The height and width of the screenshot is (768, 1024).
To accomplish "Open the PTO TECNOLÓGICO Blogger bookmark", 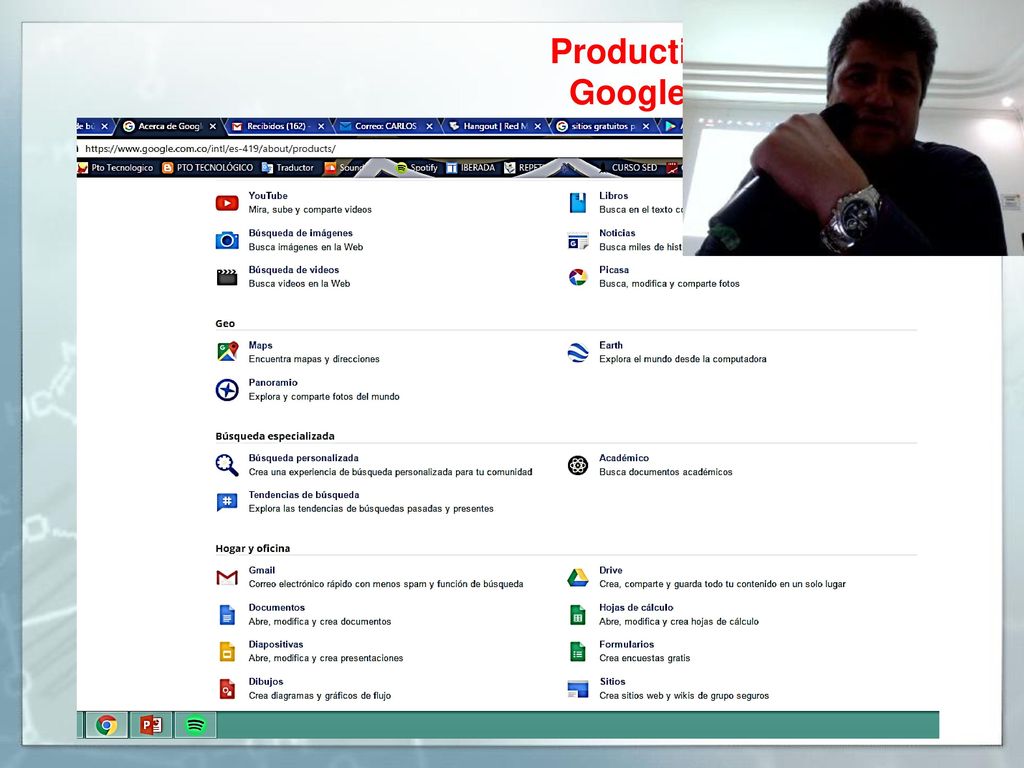I will pos(208,168).
